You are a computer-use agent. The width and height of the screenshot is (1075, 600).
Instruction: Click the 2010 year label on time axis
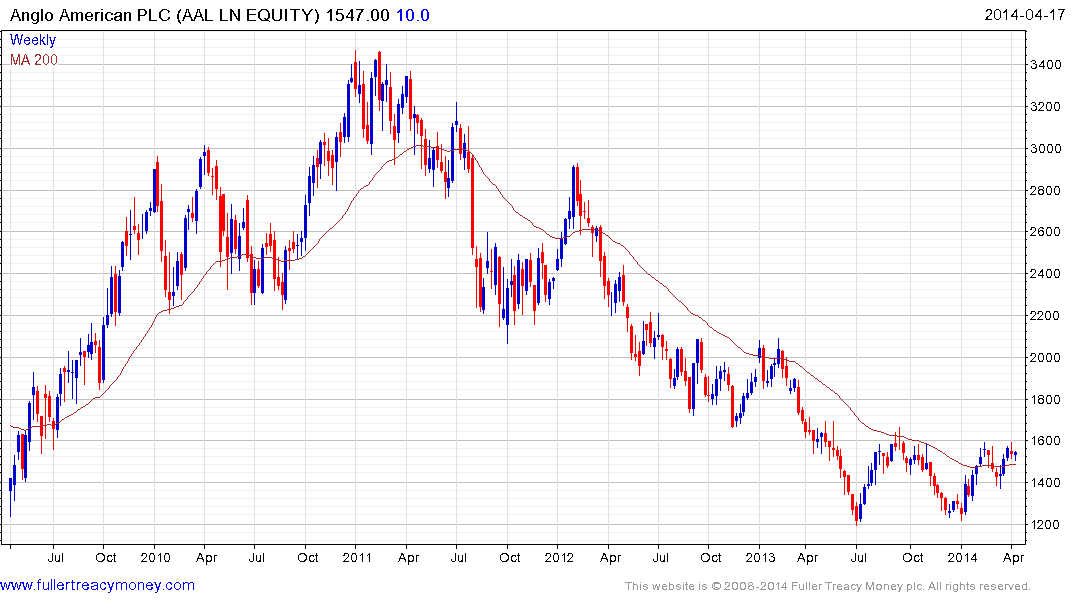[x=156, y=557]
